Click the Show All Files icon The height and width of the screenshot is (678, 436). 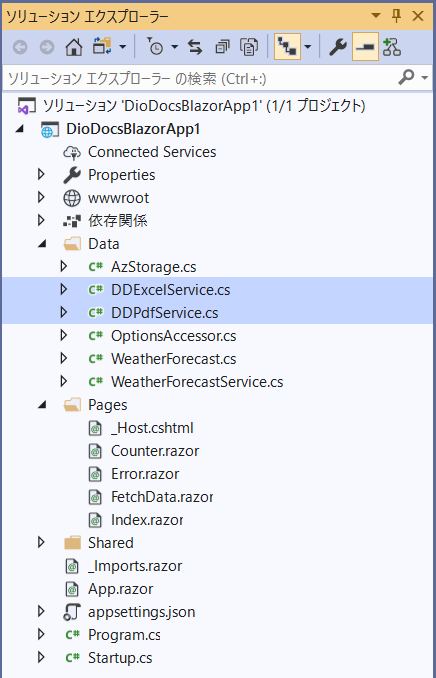click(x=249, y=47)
